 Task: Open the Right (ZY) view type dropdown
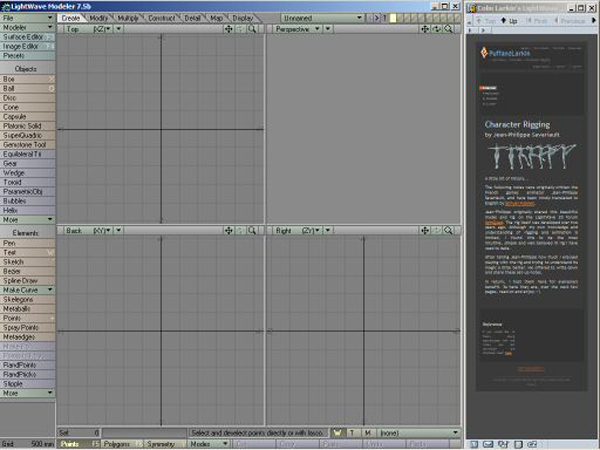pos(297,230)
